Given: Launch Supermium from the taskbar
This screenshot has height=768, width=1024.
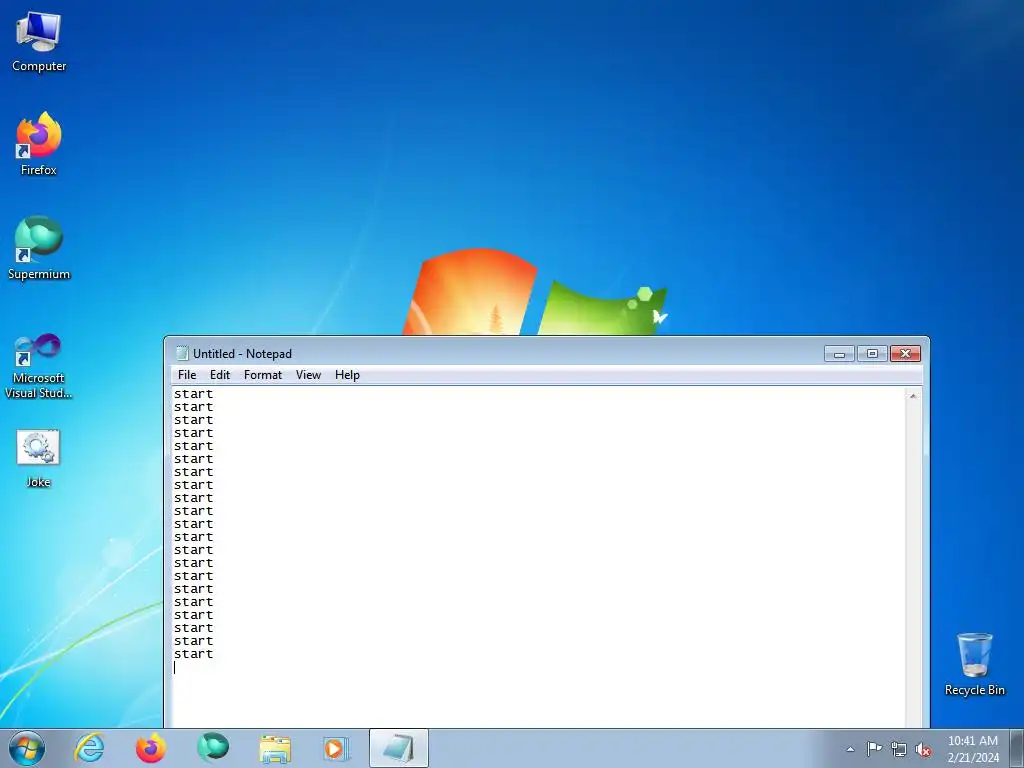Looking at the screenshot, I should (213, 748).
